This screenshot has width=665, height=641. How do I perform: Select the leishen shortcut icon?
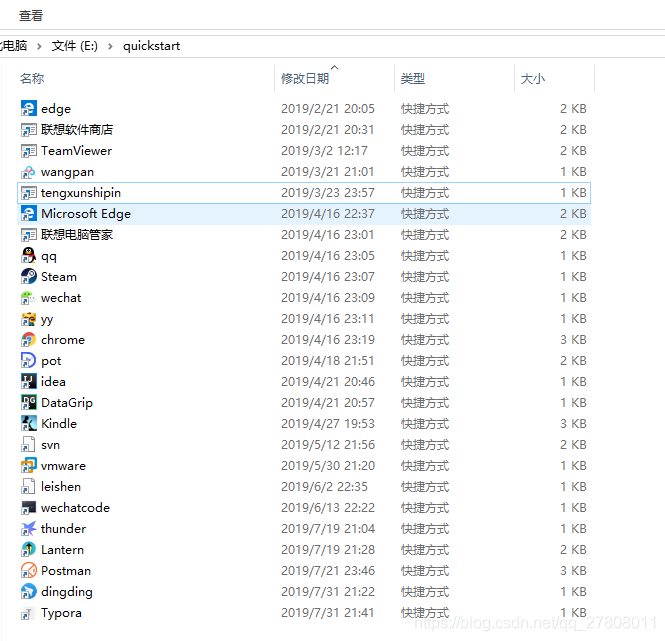coord(28,487)
